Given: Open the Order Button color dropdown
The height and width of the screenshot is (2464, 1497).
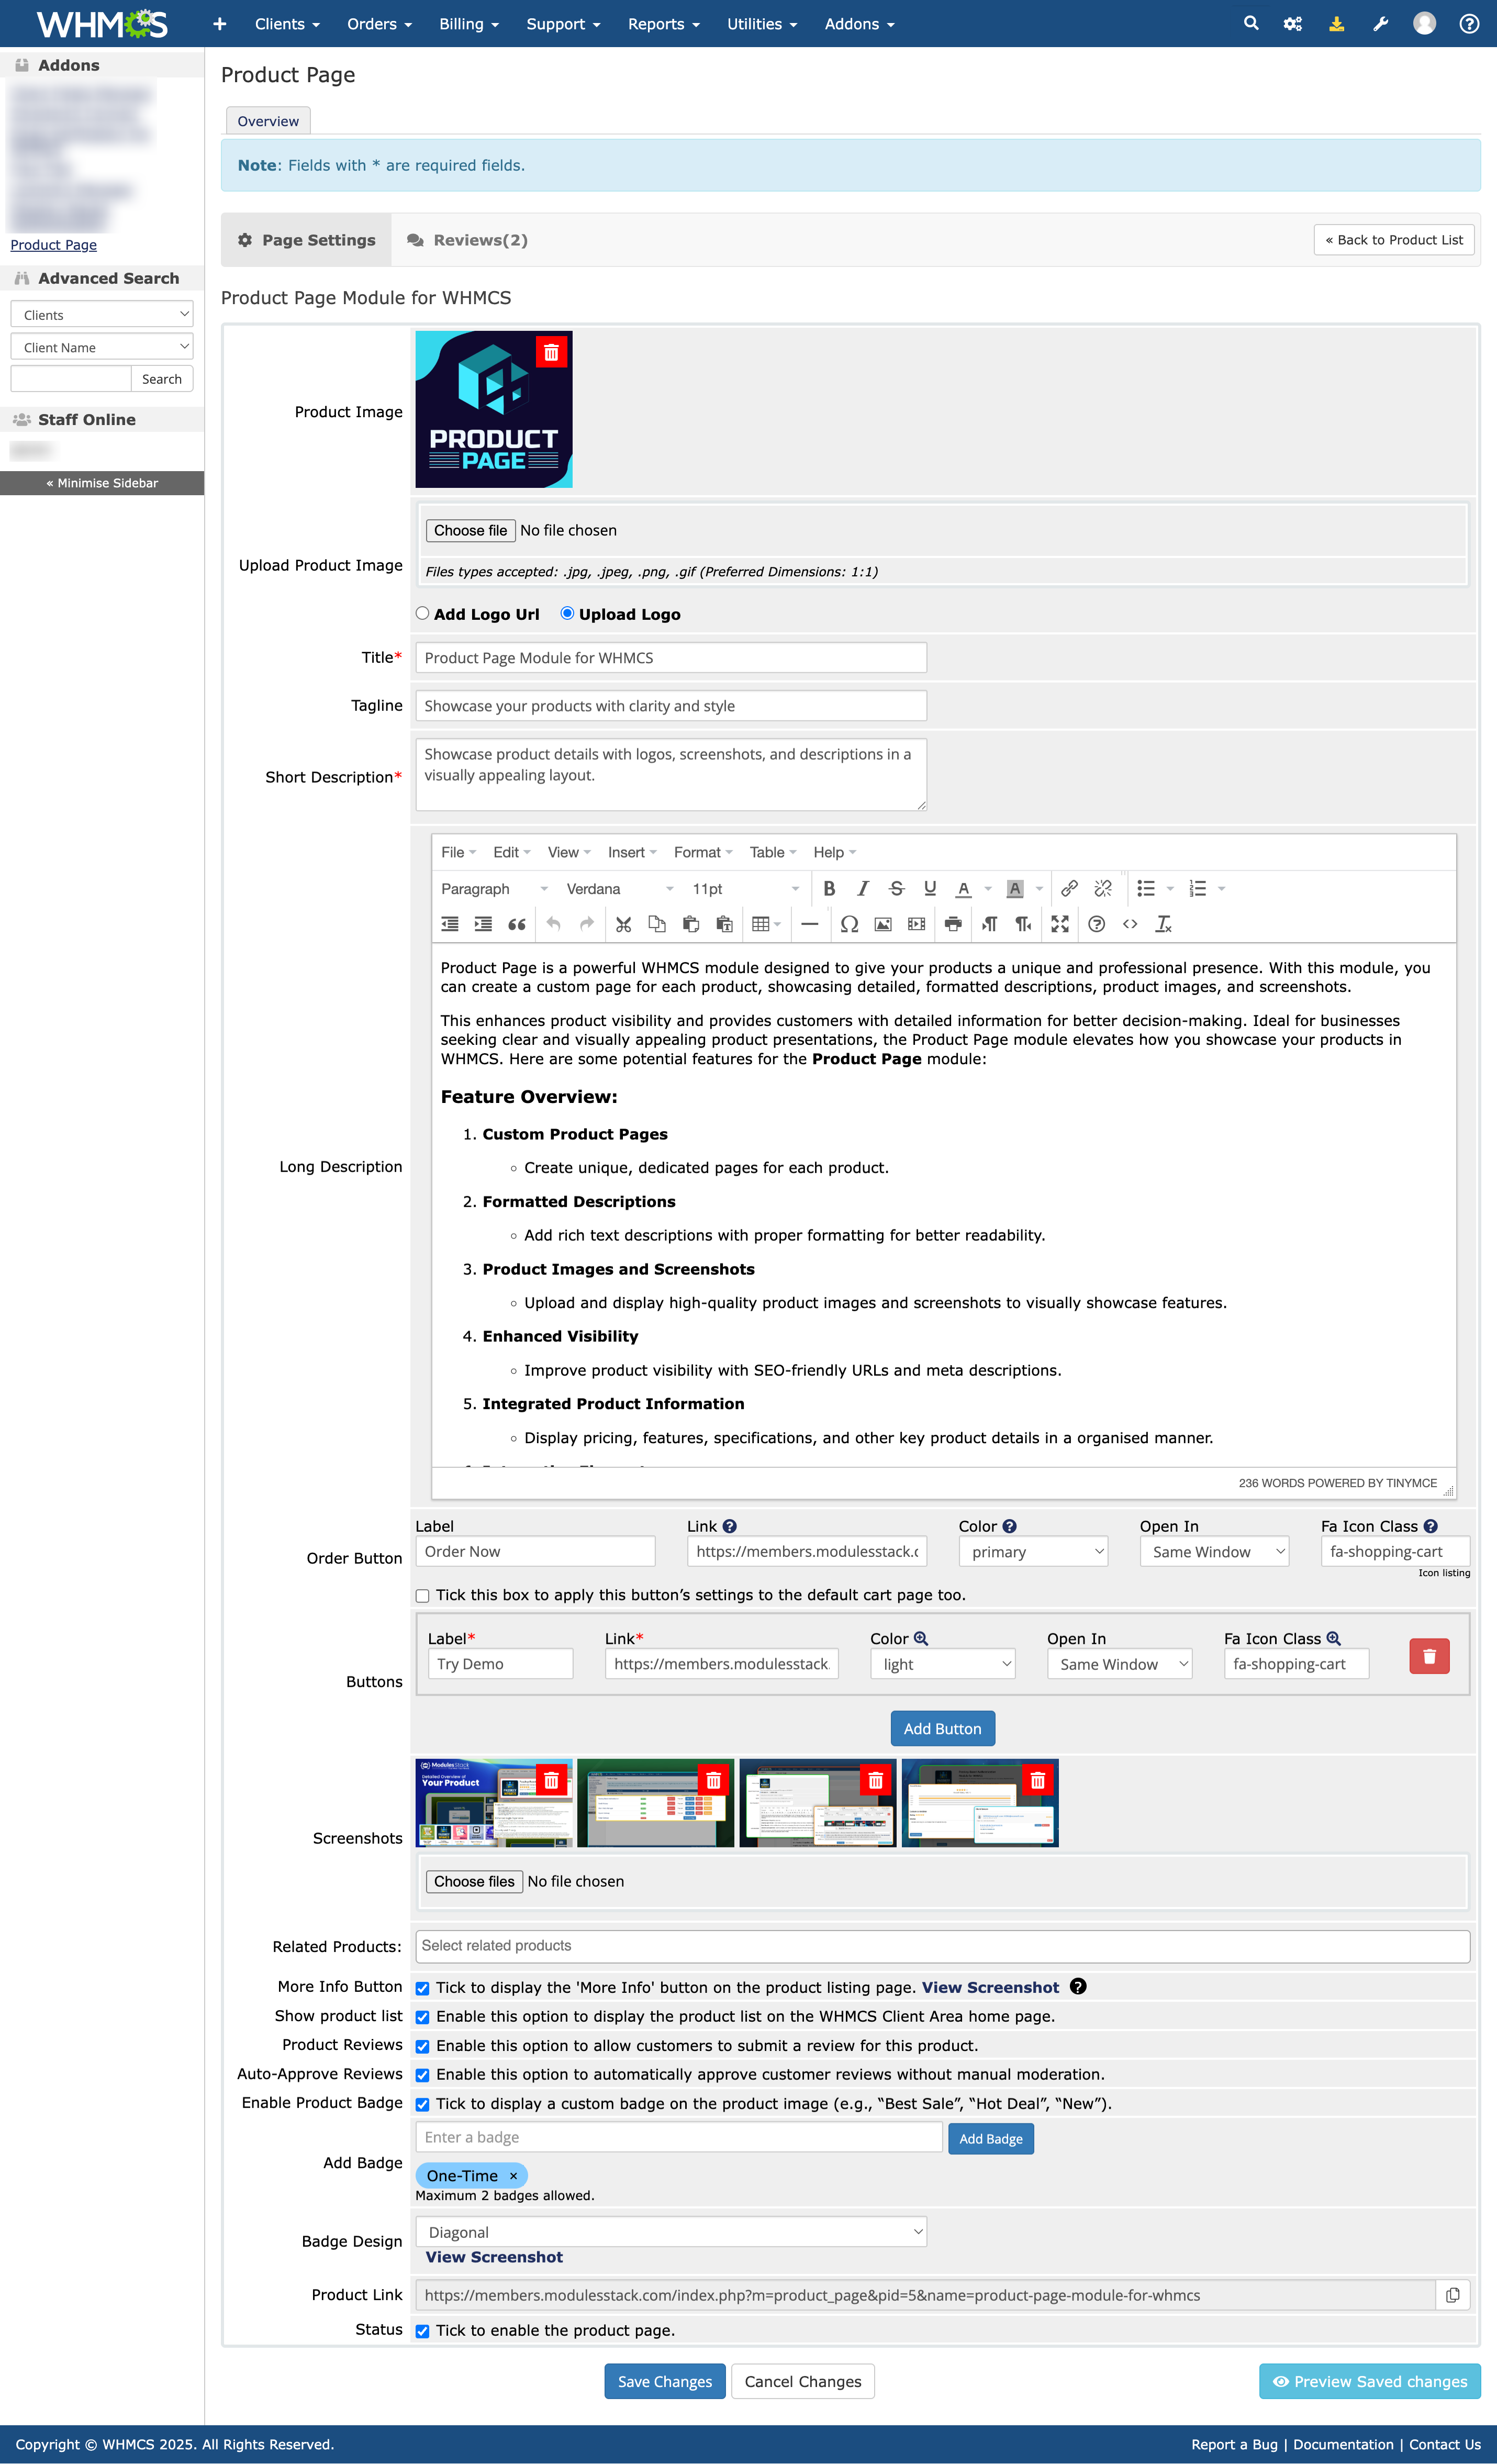Looking at the screenshot, I should coord(1032,1552).
